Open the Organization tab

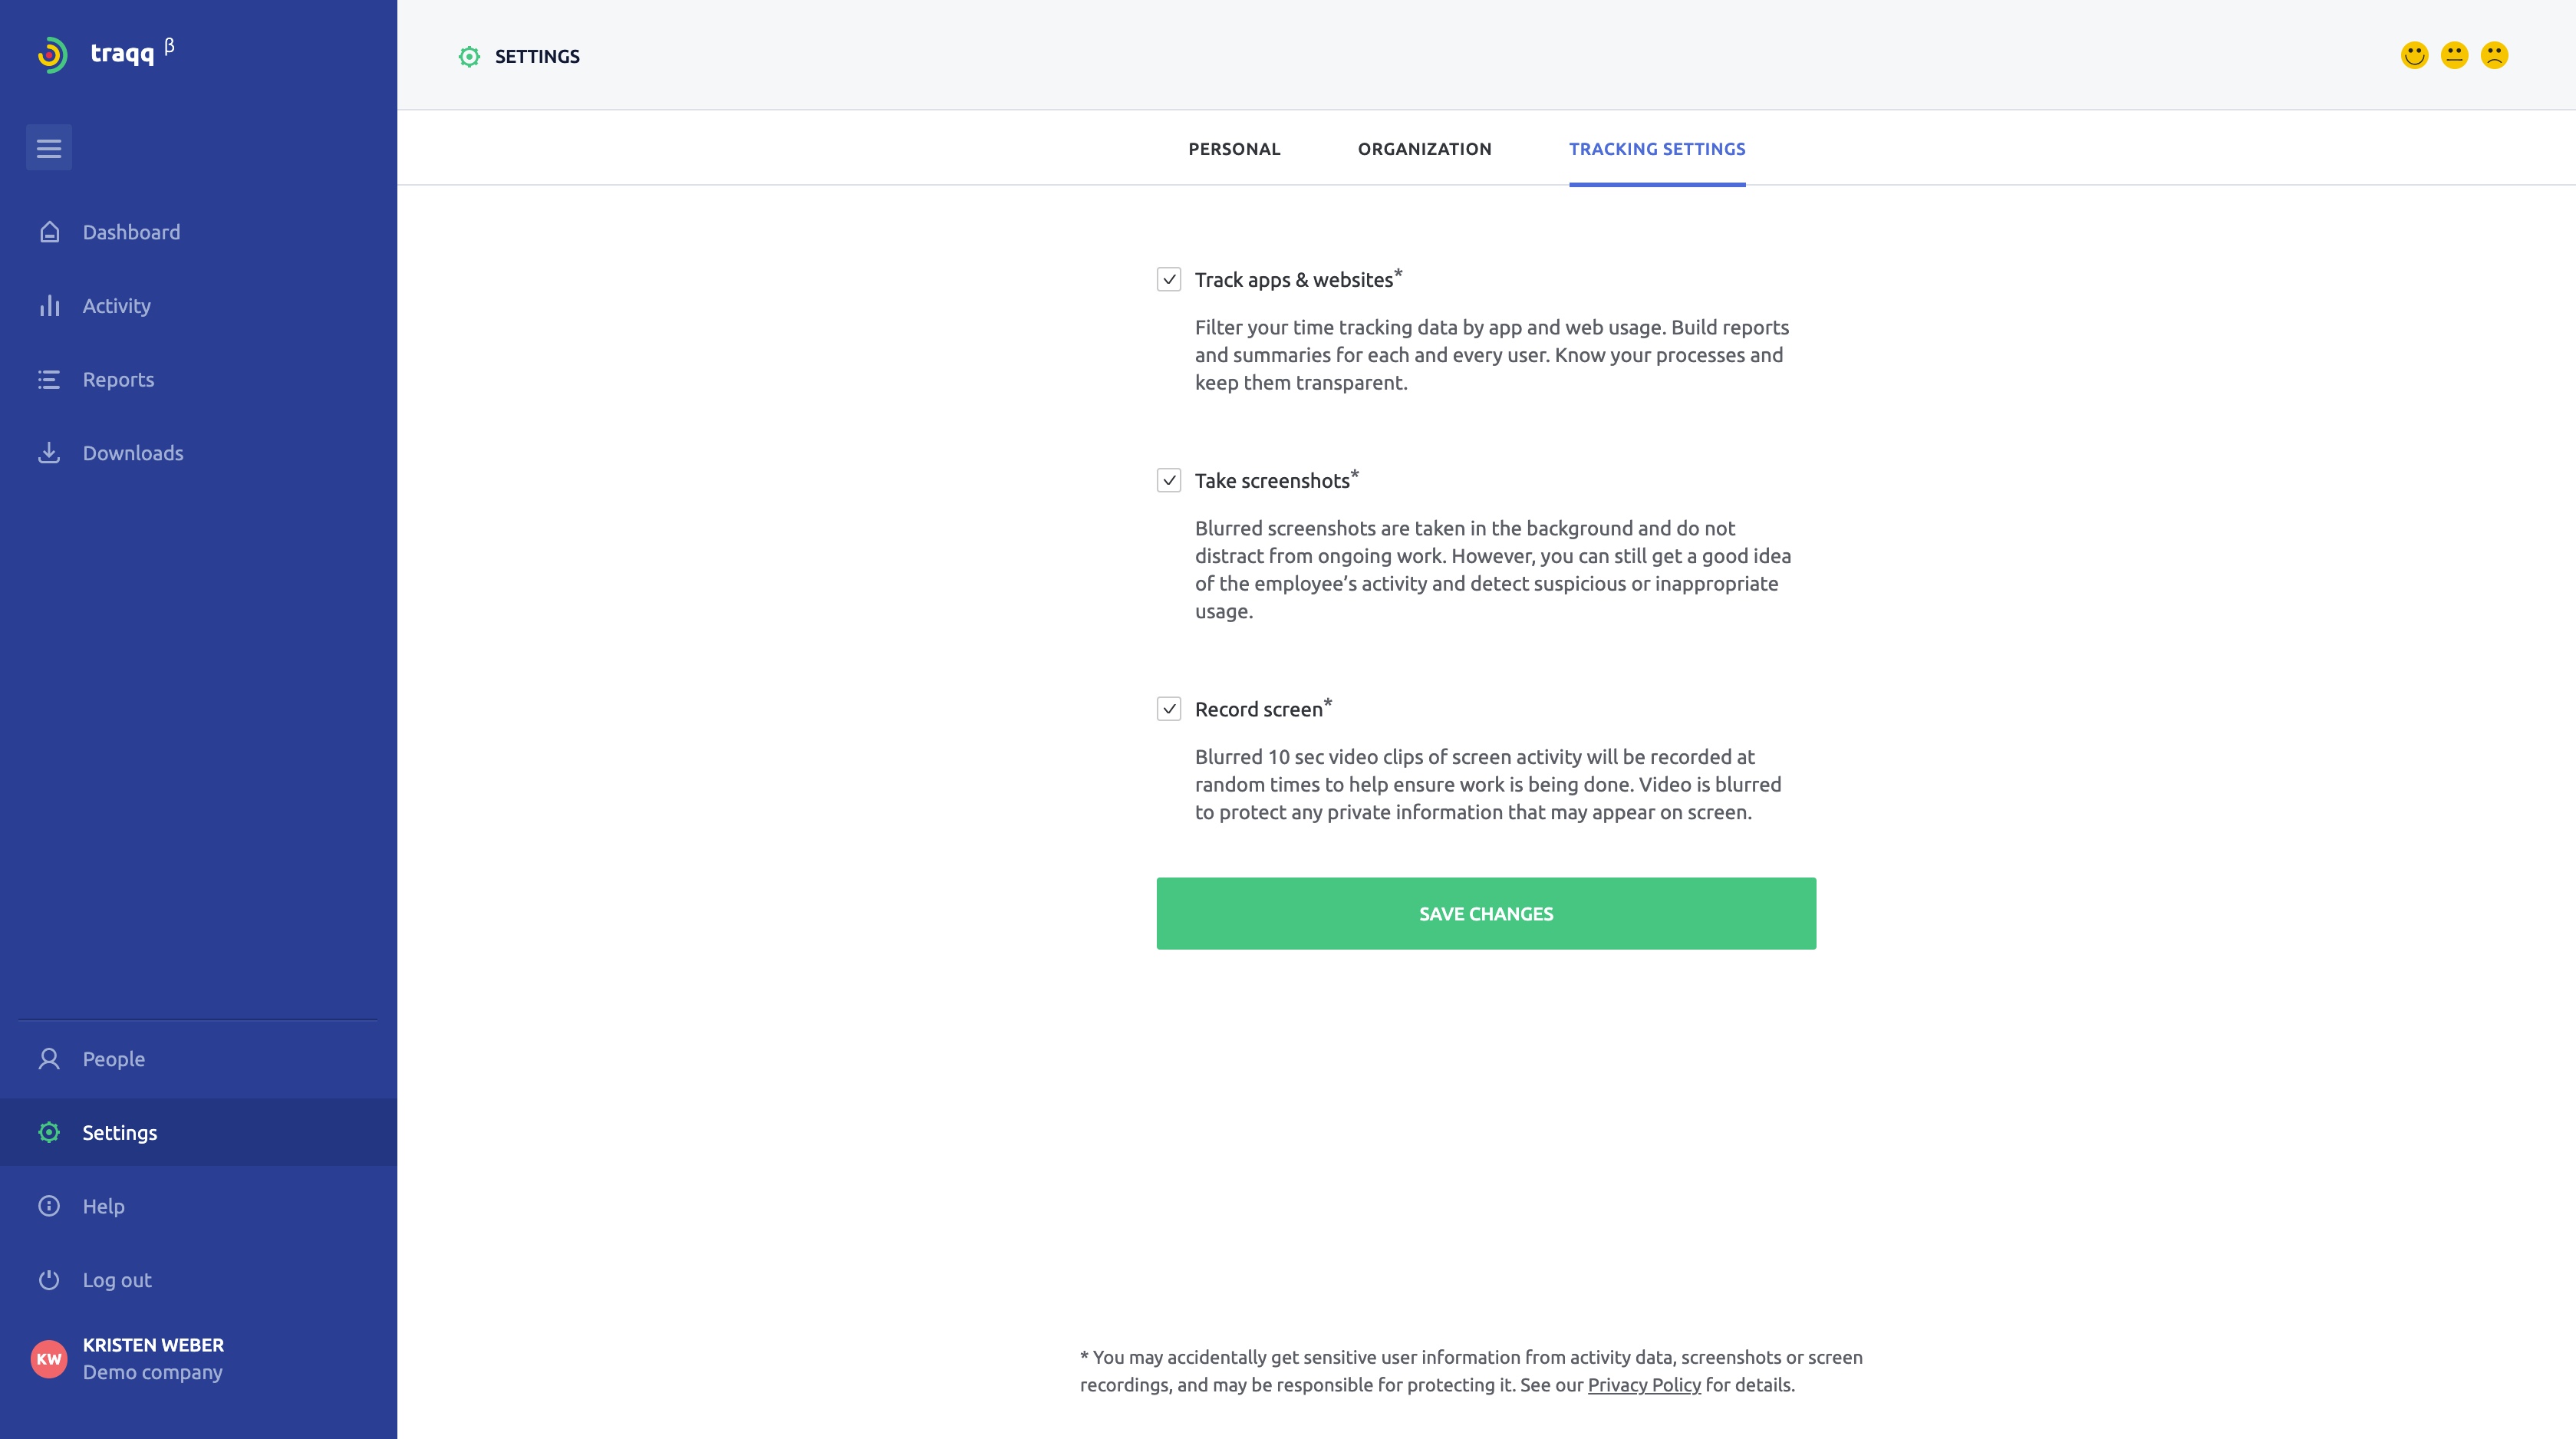(x=1424, y=148)
